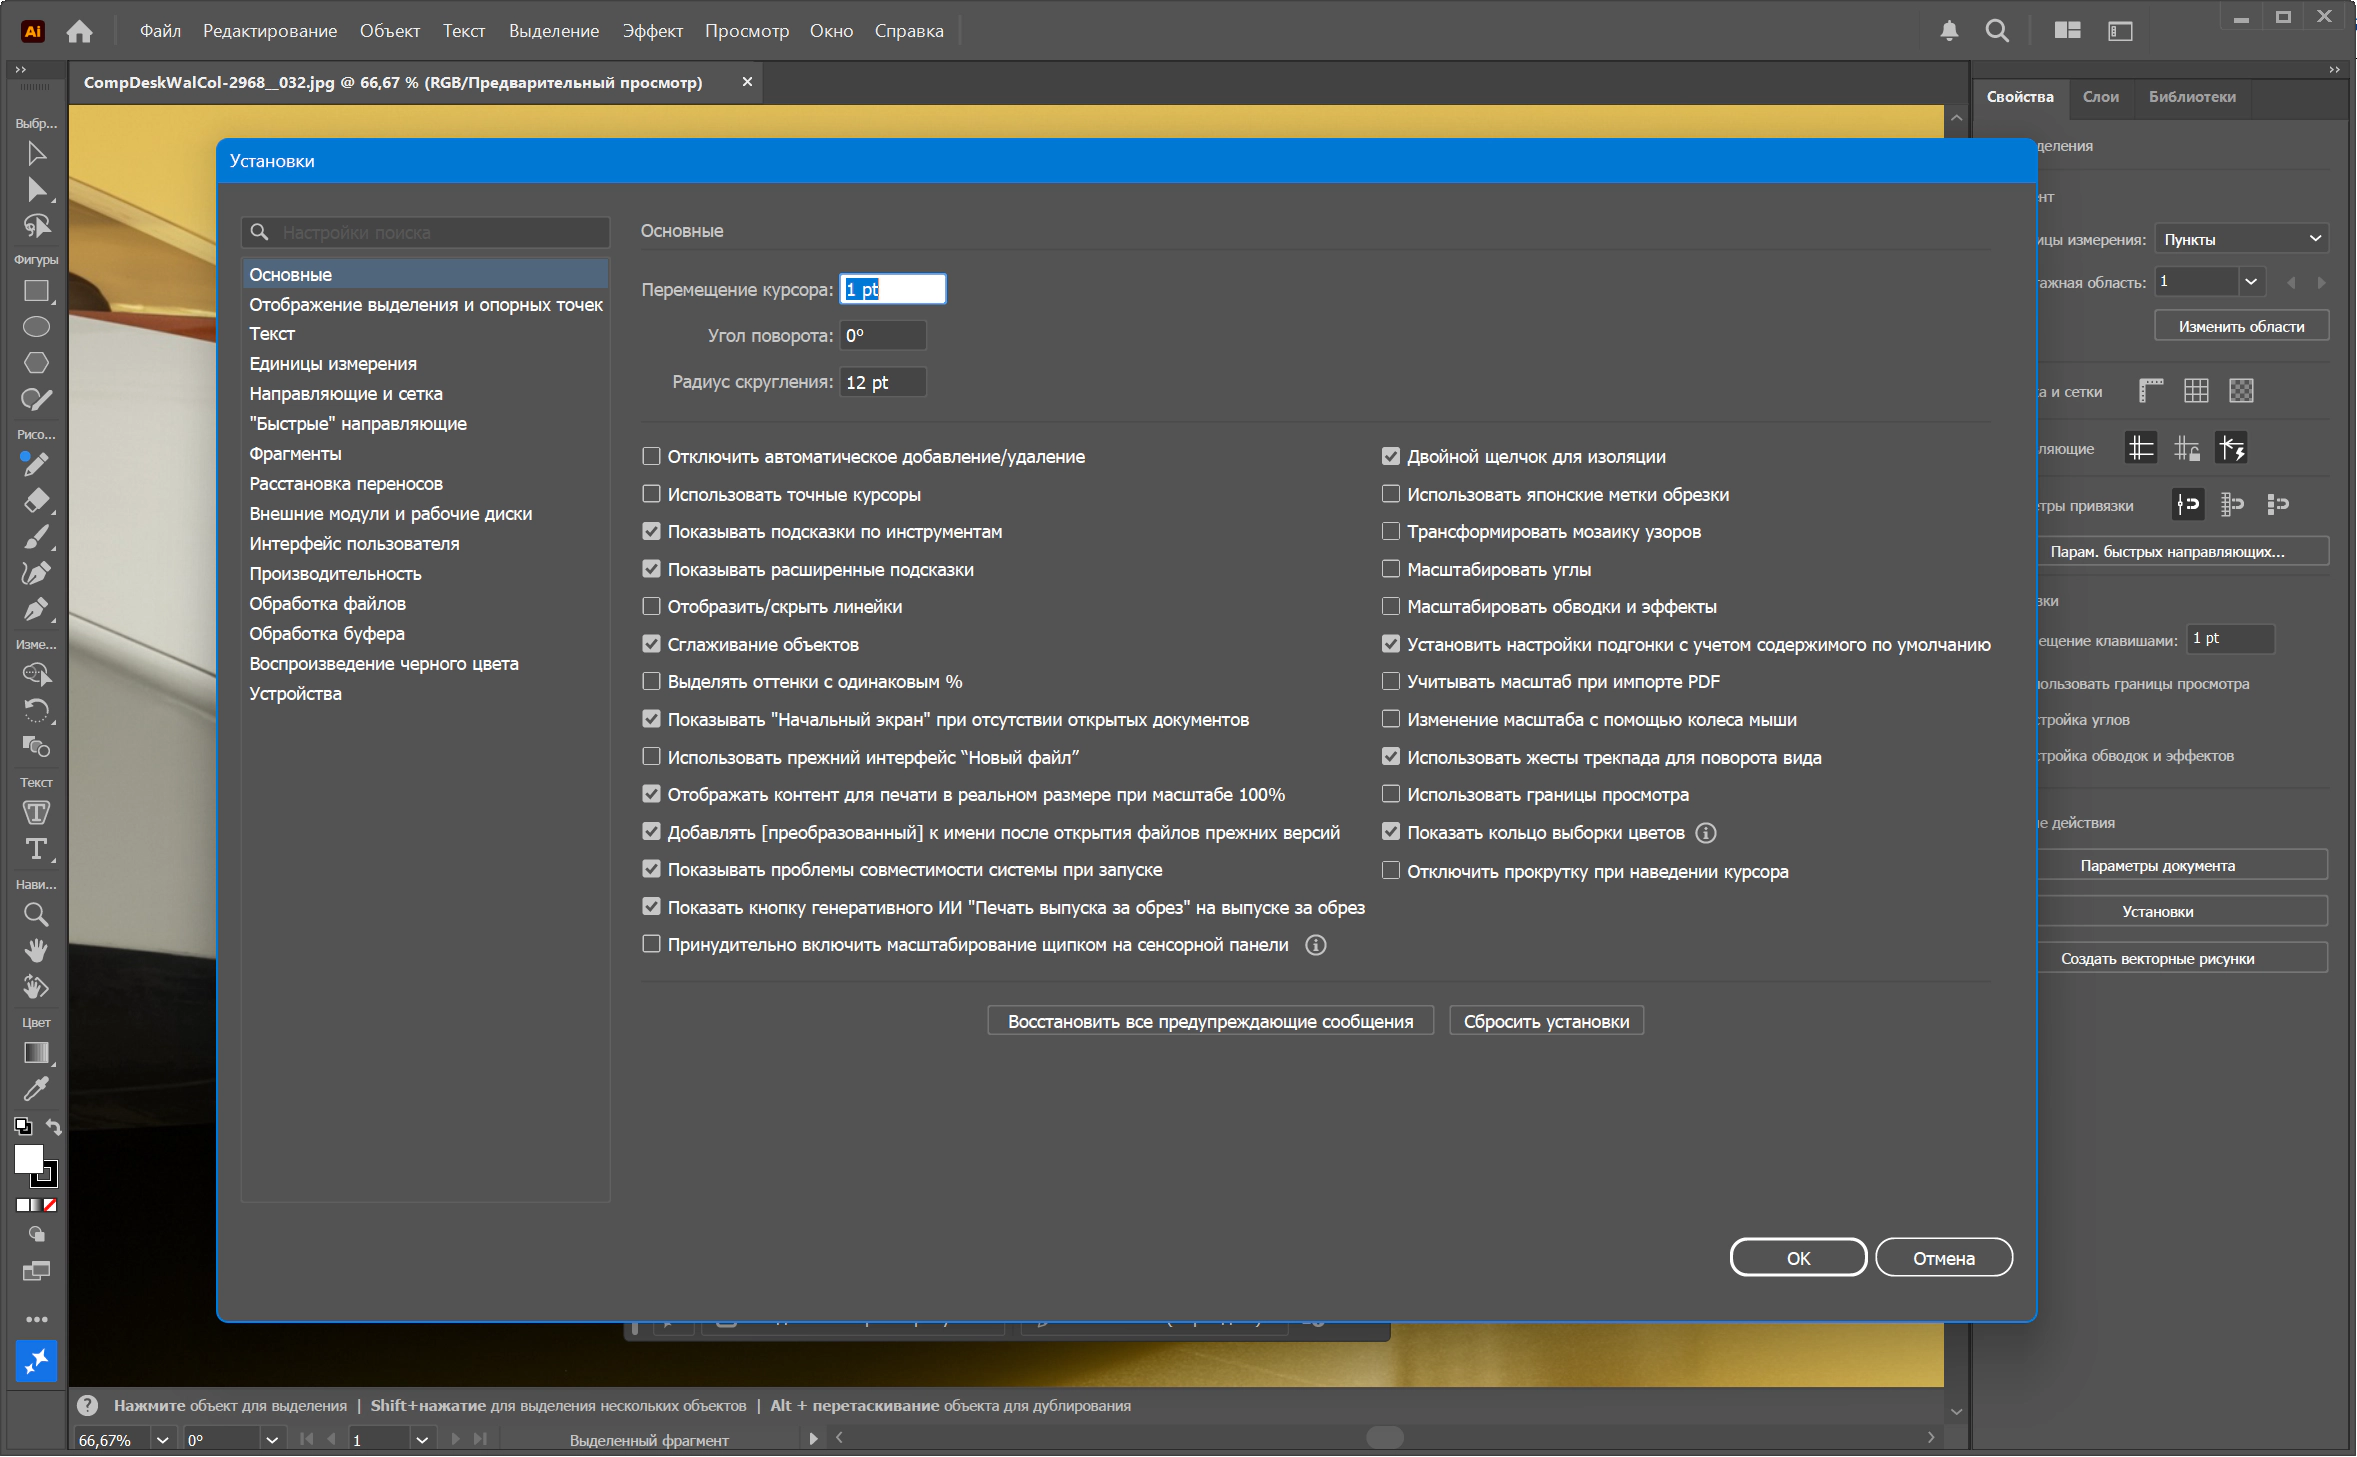
Task: Click the white fill color swatch
Action: click(x=28, y=1158)
